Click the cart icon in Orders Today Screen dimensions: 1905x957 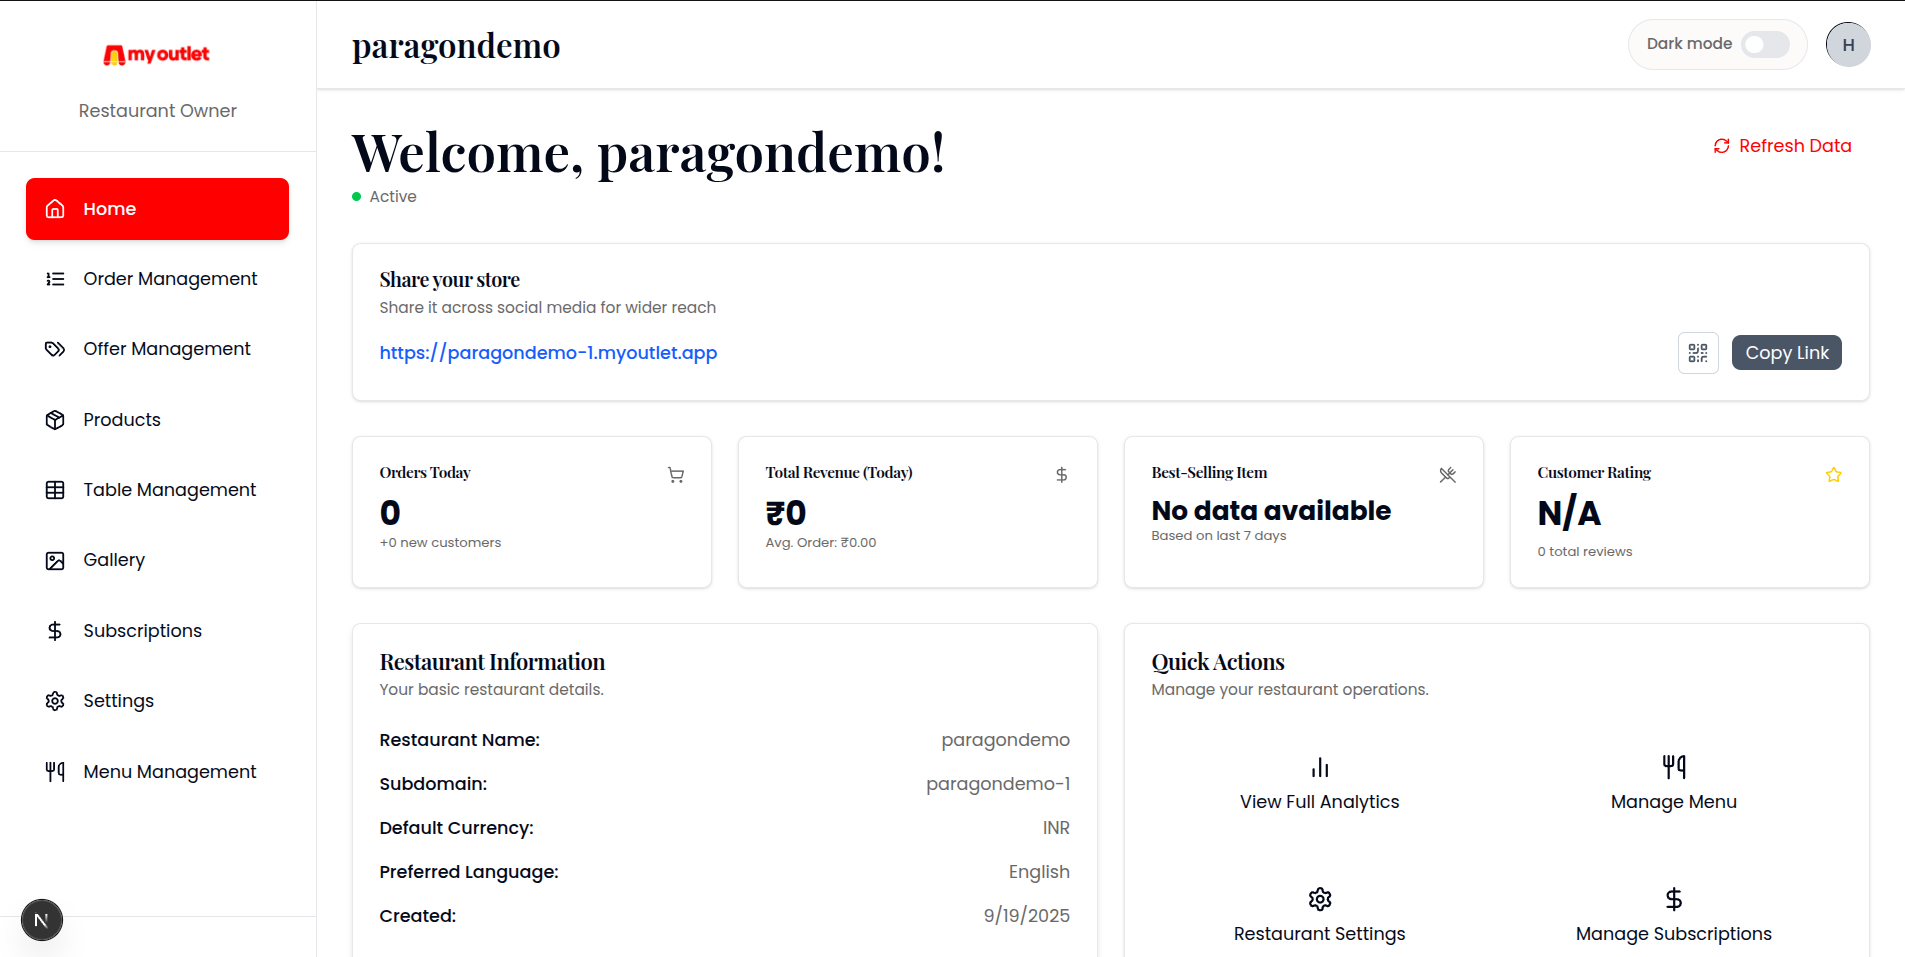click(x=676, y=475)
